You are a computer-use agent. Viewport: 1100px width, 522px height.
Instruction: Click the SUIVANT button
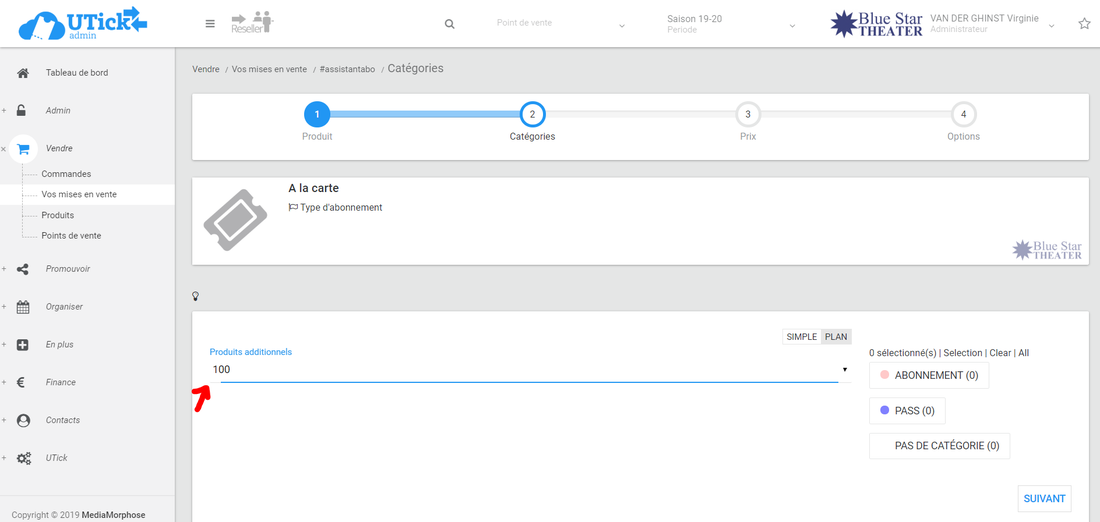click(x=1044, y=498)
